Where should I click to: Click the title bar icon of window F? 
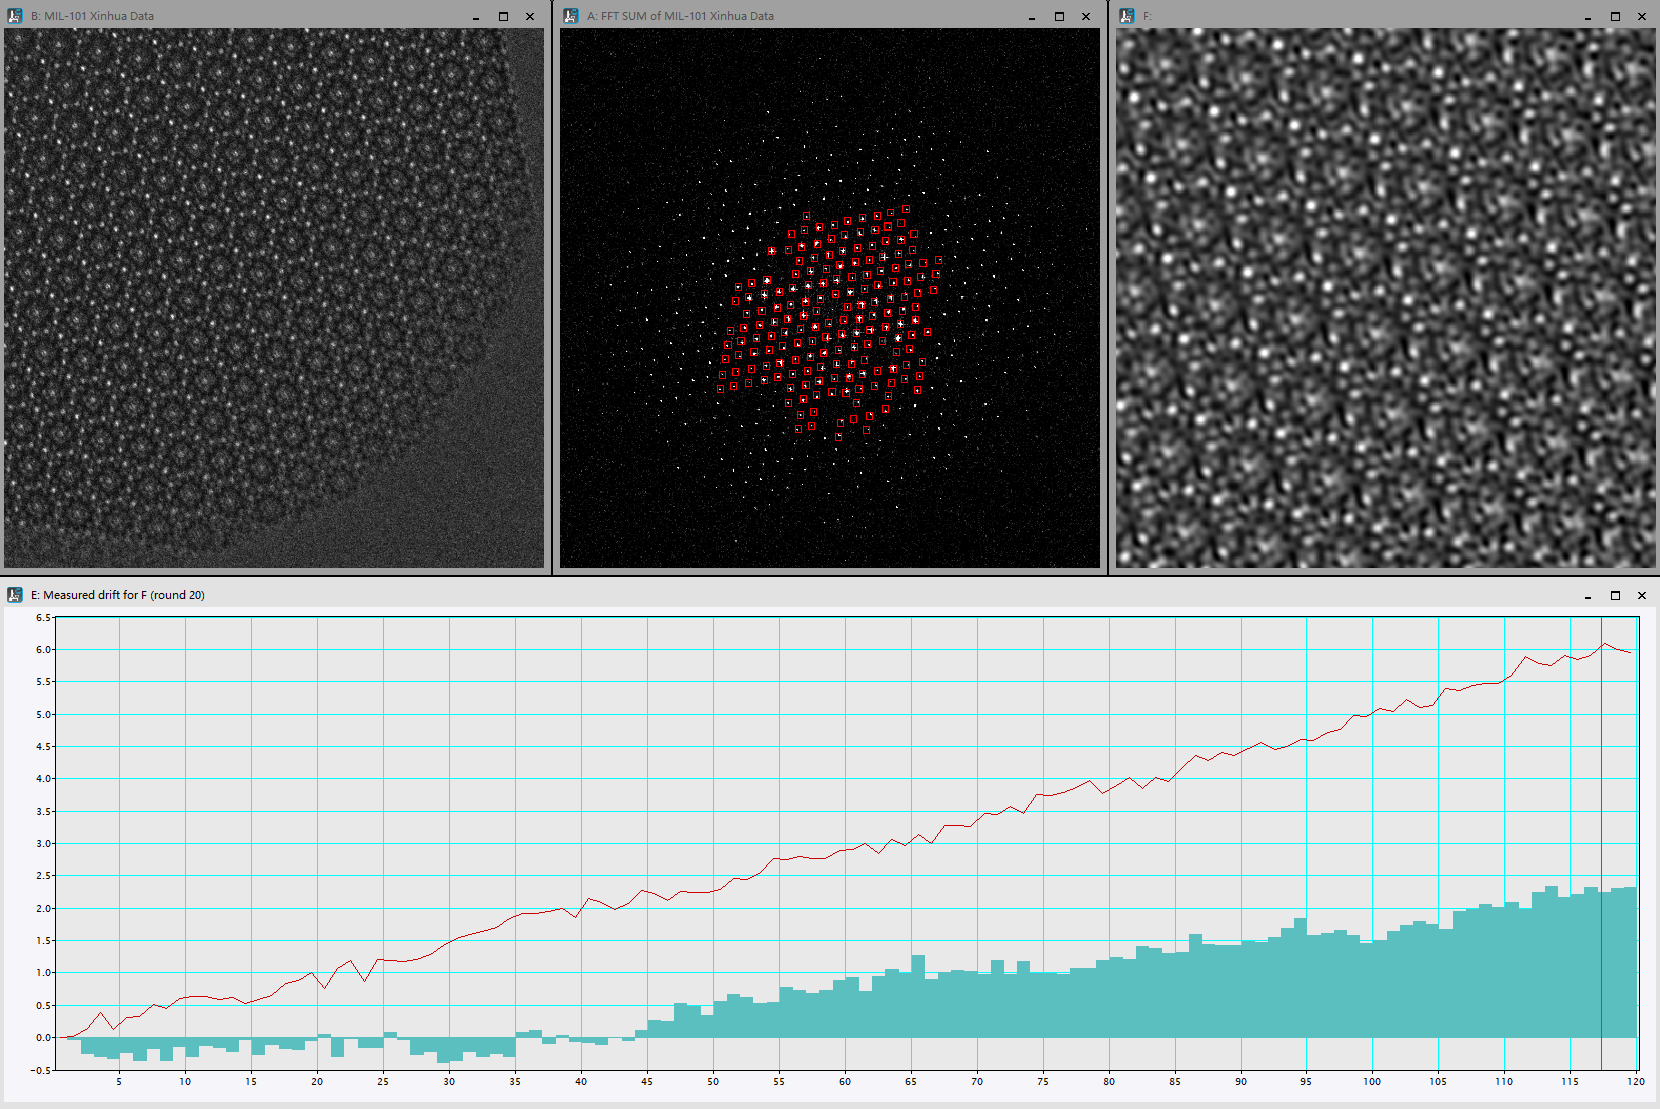click(1123, 16)
